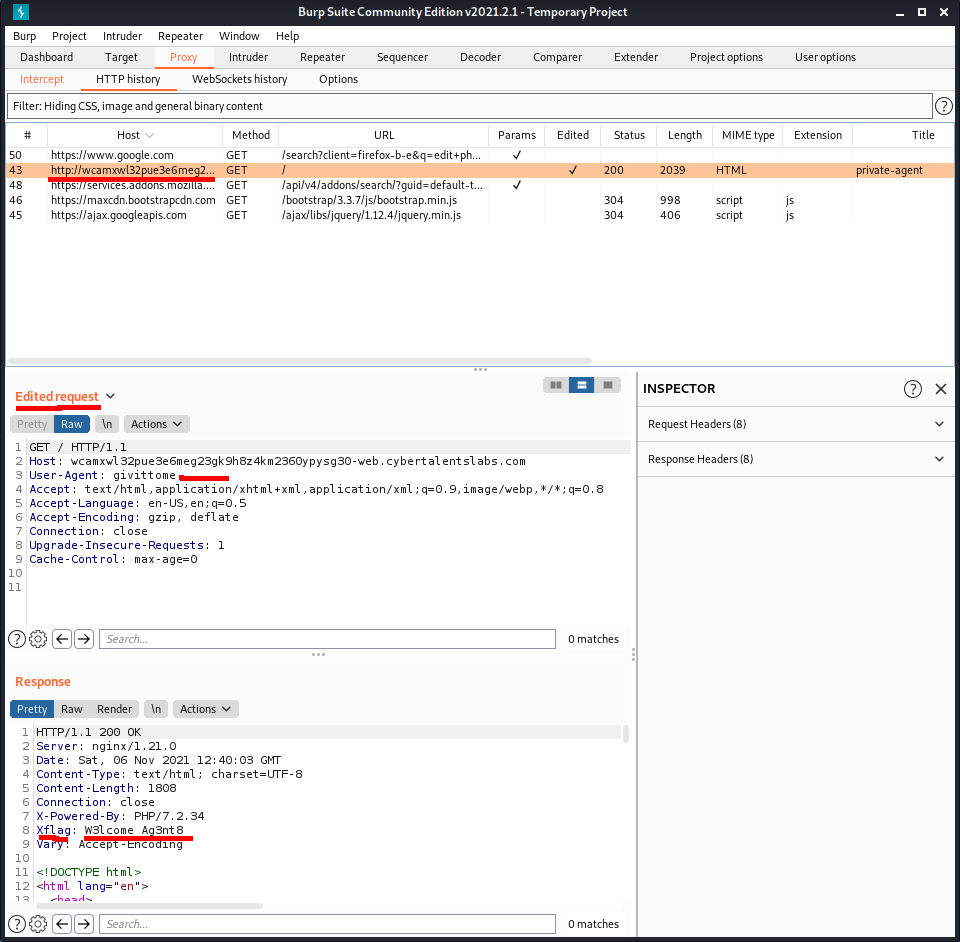Go to next response search match

[84, 924]
